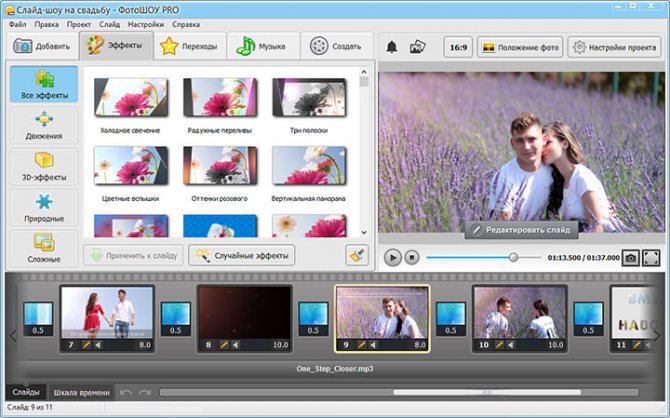
Task: Open the Природные effects category
Action: click(x=43, y=207)
